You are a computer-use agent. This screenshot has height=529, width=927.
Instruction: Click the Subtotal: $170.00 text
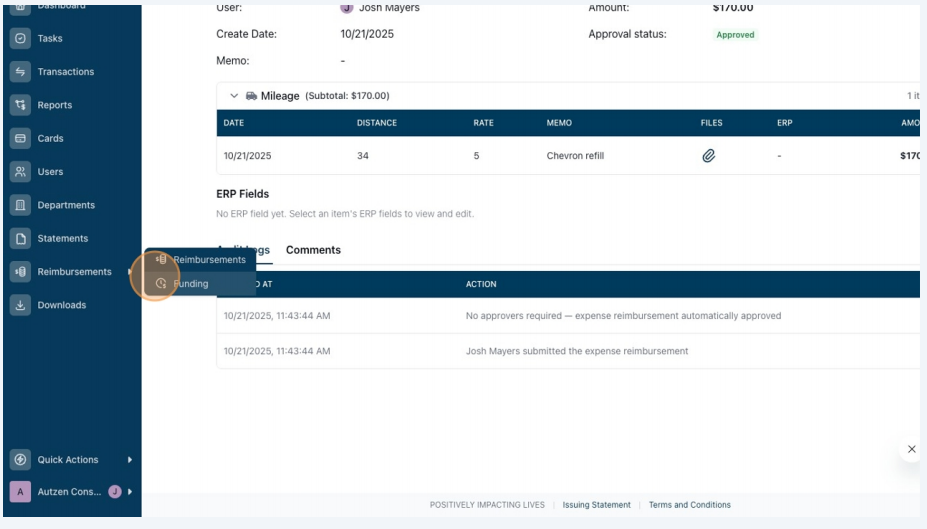(x=347, y=96)
